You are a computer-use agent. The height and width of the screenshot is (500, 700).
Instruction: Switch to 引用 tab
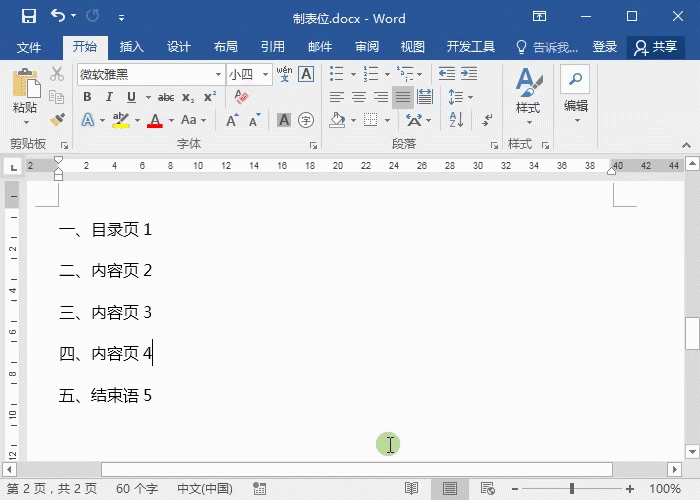272,47
